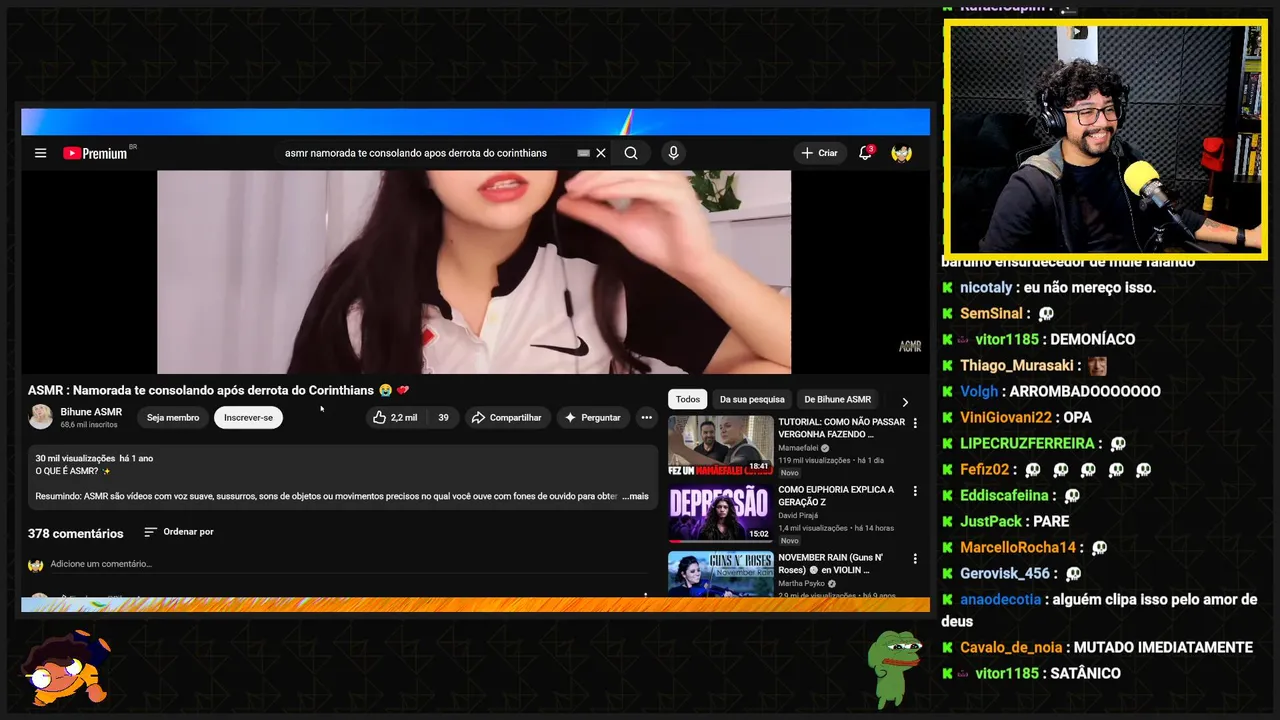1280x720 pixels.
Task: Click the Perguntar button
Action: pyautogui.click(x=593, y=417)
